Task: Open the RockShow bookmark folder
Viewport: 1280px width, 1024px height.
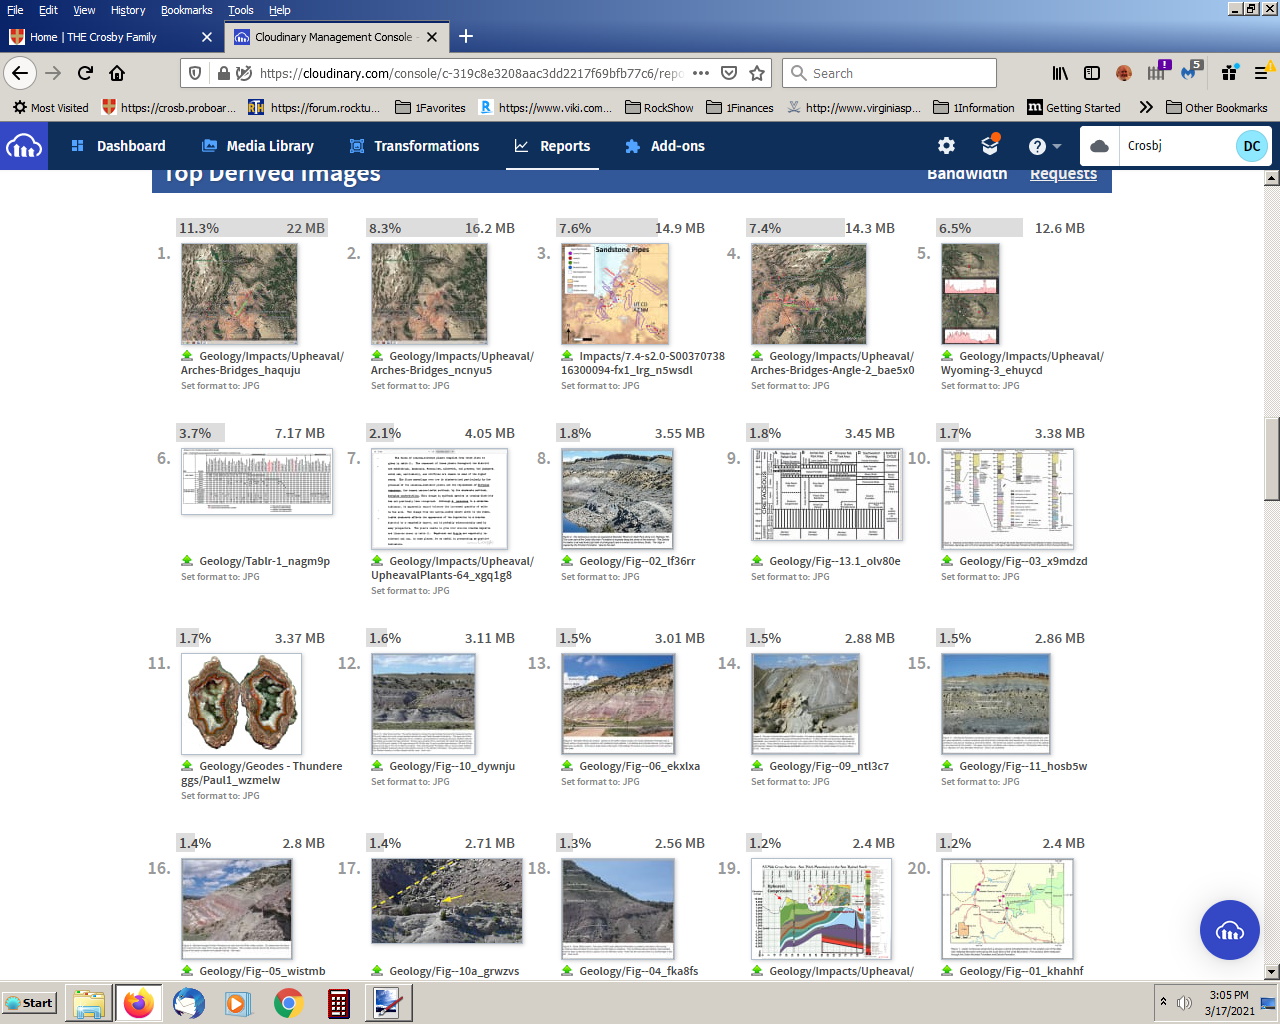Action: pos(659,108)
